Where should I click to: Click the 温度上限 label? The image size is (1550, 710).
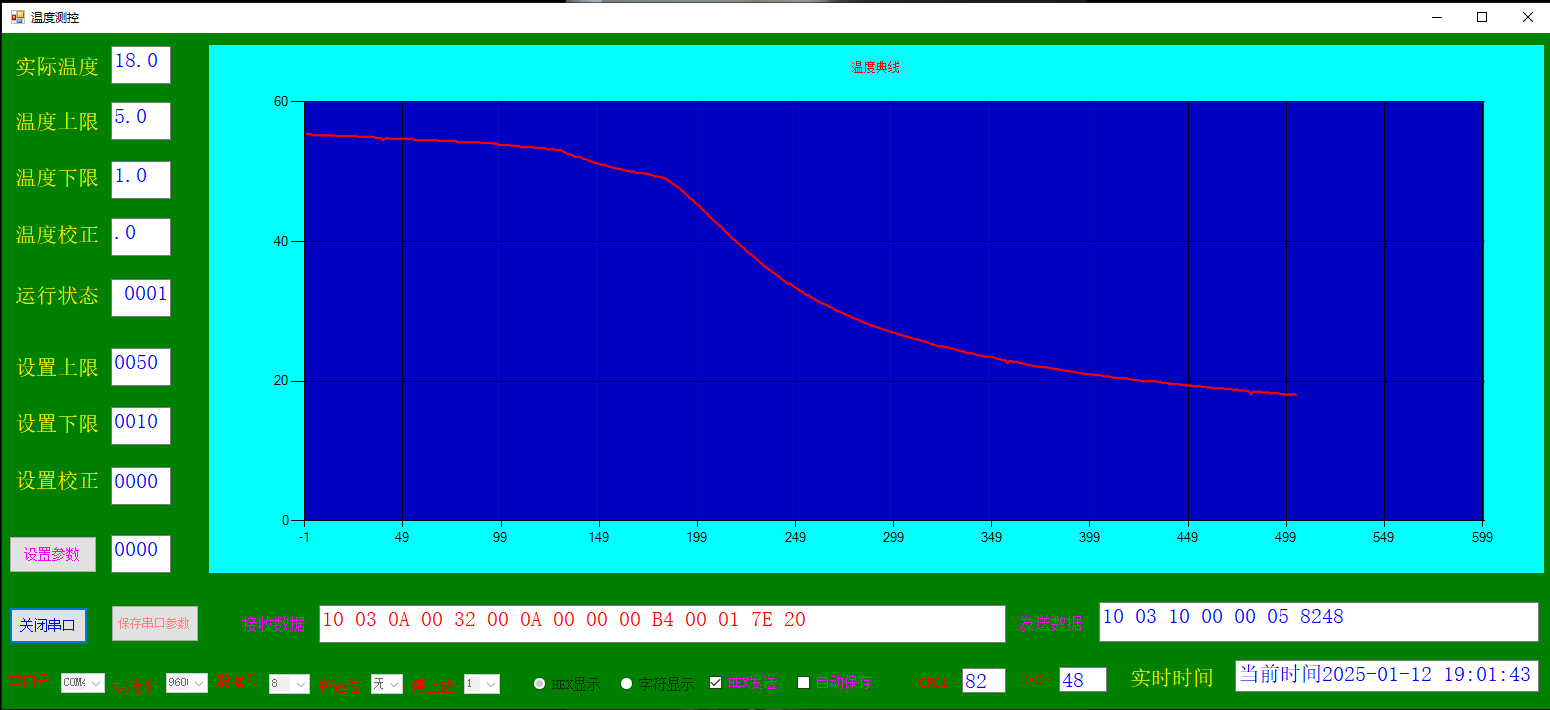point(57,122)
